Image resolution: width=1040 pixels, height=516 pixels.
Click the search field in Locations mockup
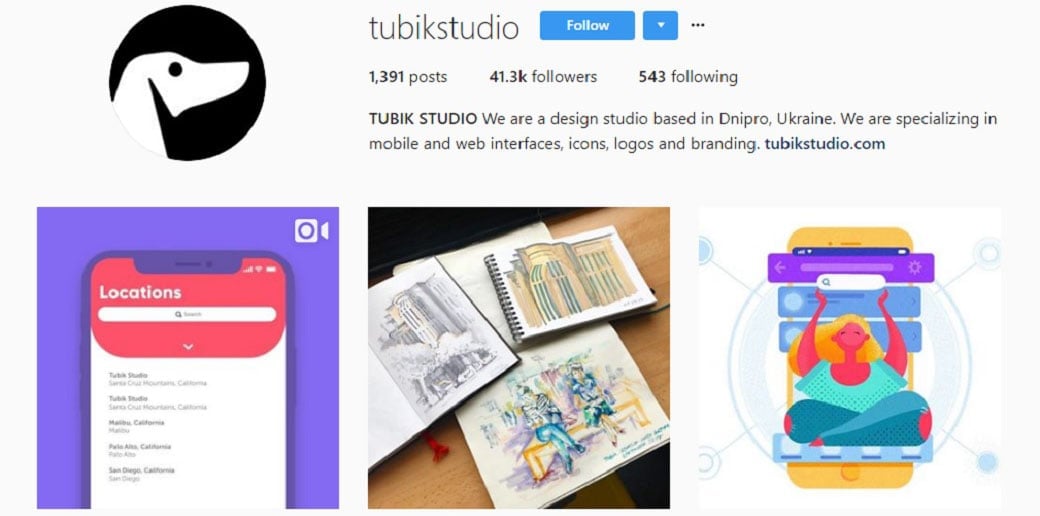click(x=187, y=314)
